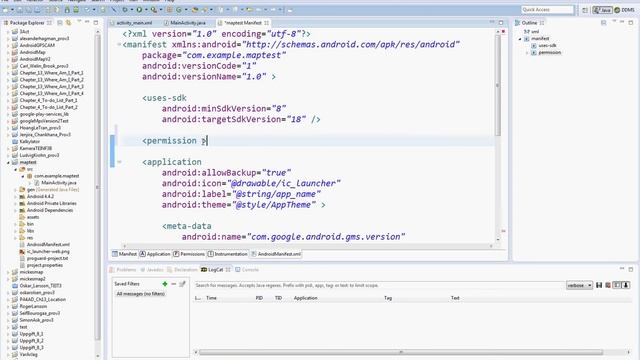
Task: Open the Quick Access search field
Action: coord(547,9)
